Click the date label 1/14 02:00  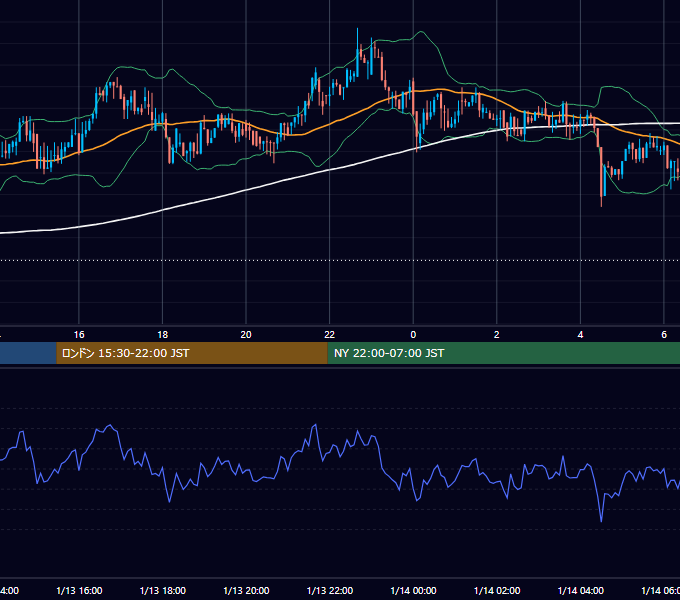coord(497,590)
